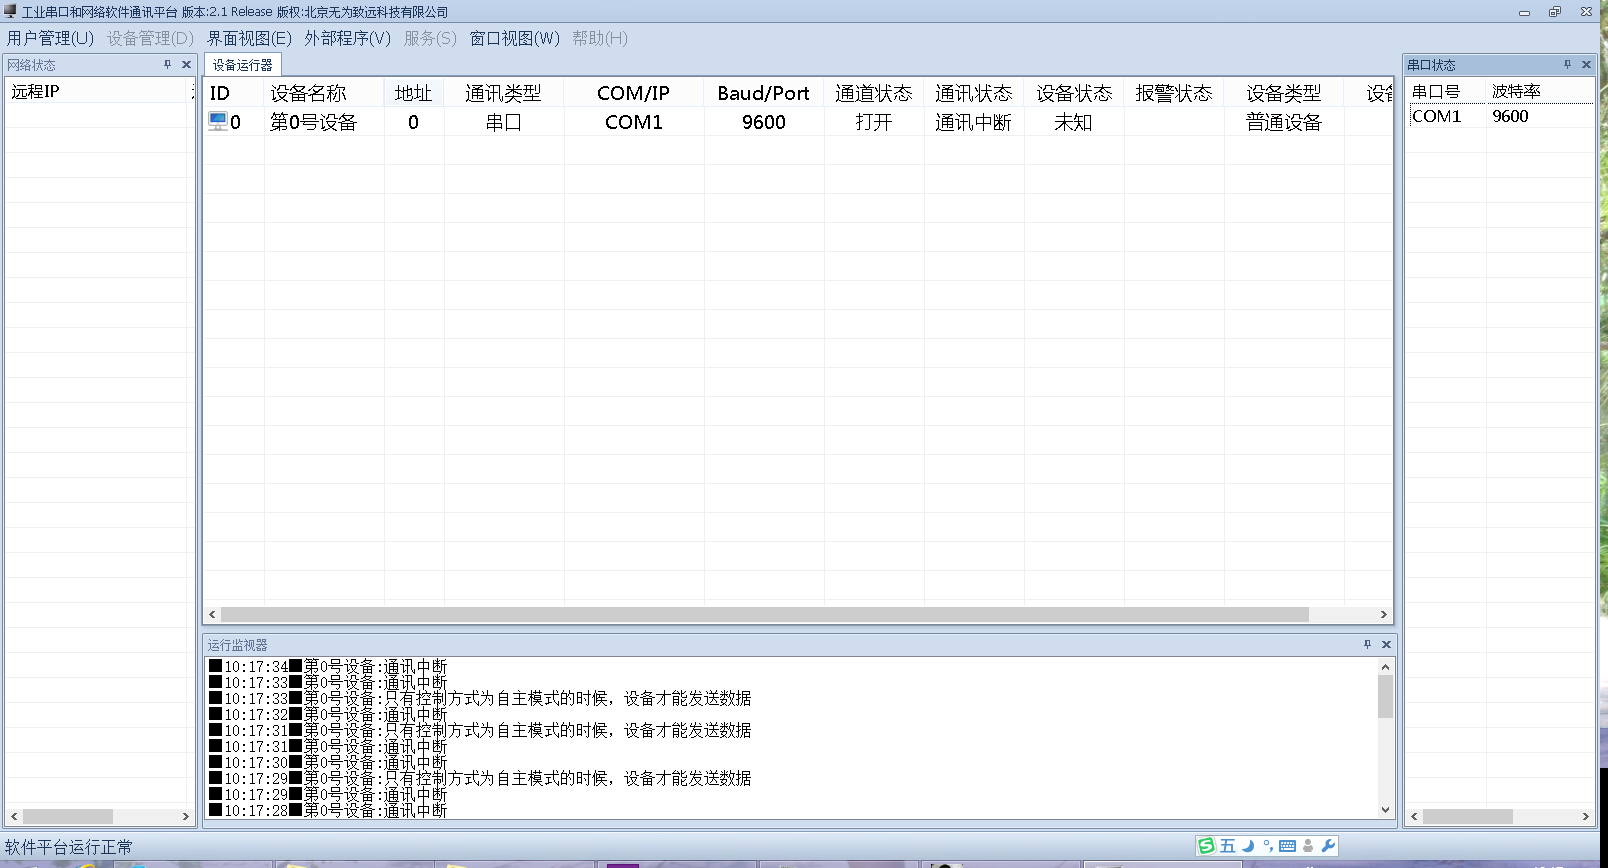Select the 设备运行器 tab
The height and width of the screenshot is (868, 1608).
tap(242, 65)
